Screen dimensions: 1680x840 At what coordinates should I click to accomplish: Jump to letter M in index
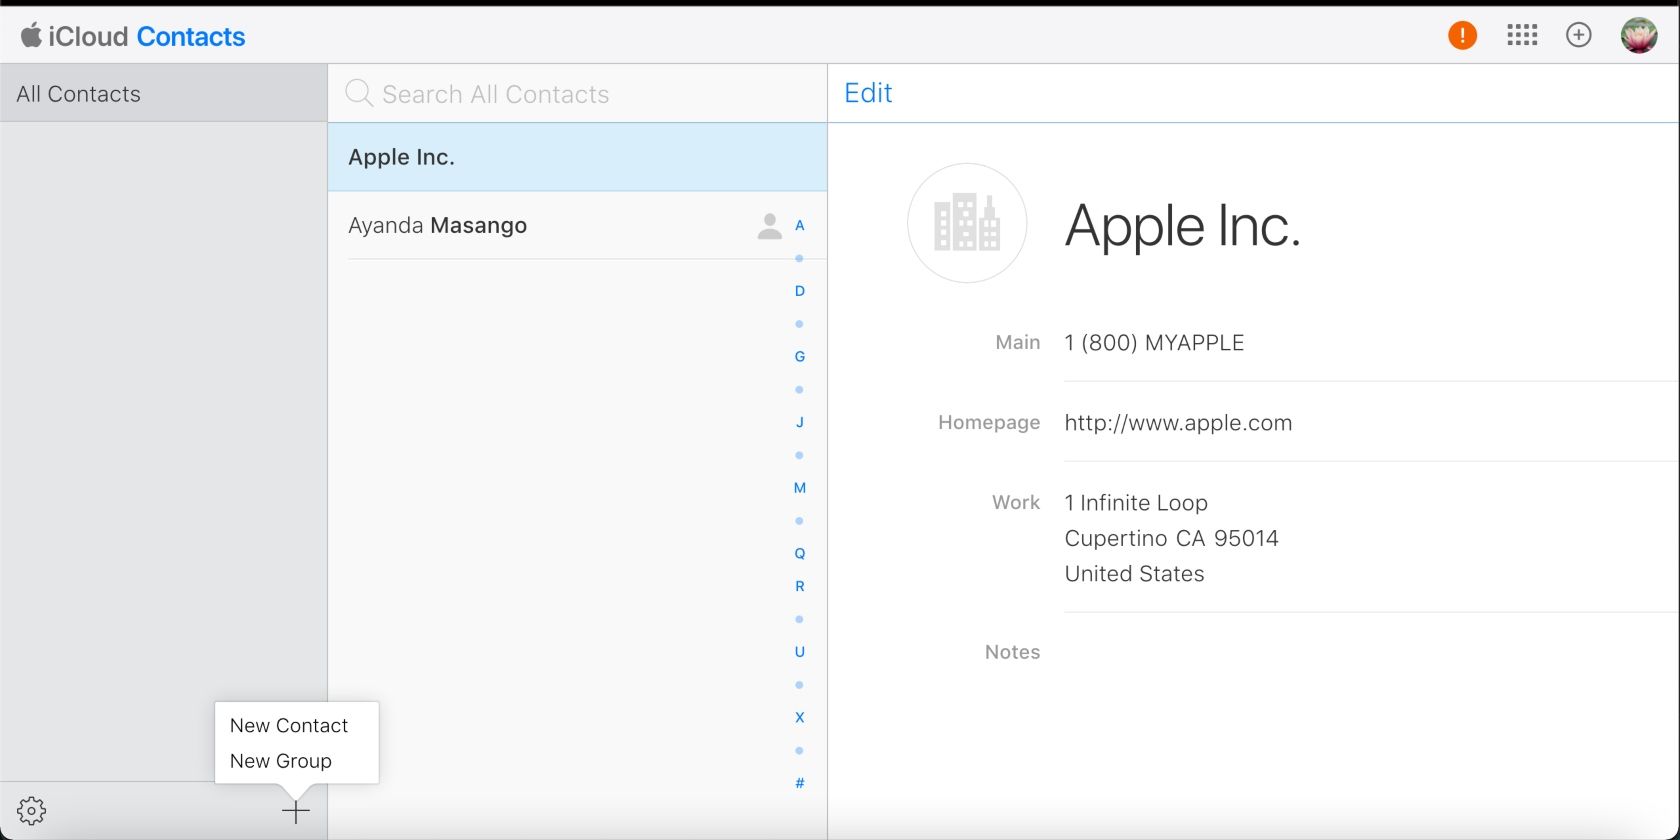[800, 488]
